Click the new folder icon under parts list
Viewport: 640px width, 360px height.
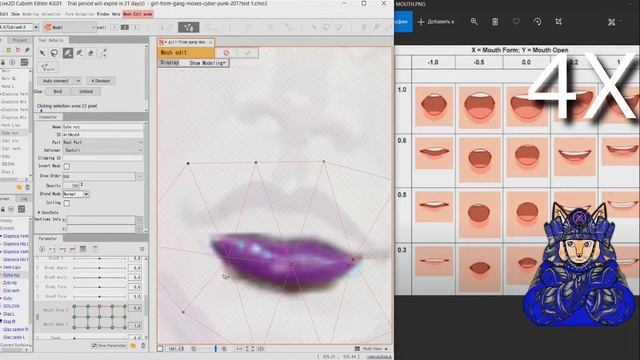pyautogui.click(x=19, y=187)
